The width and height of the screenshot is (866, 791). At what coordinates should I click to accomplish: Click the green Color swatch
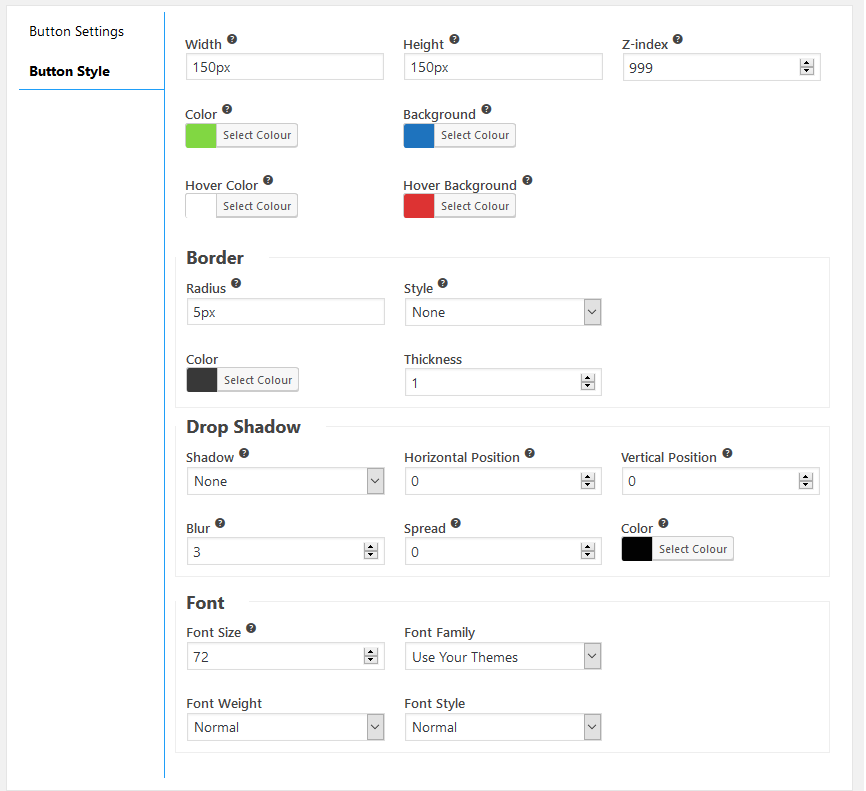coord(201,135)
